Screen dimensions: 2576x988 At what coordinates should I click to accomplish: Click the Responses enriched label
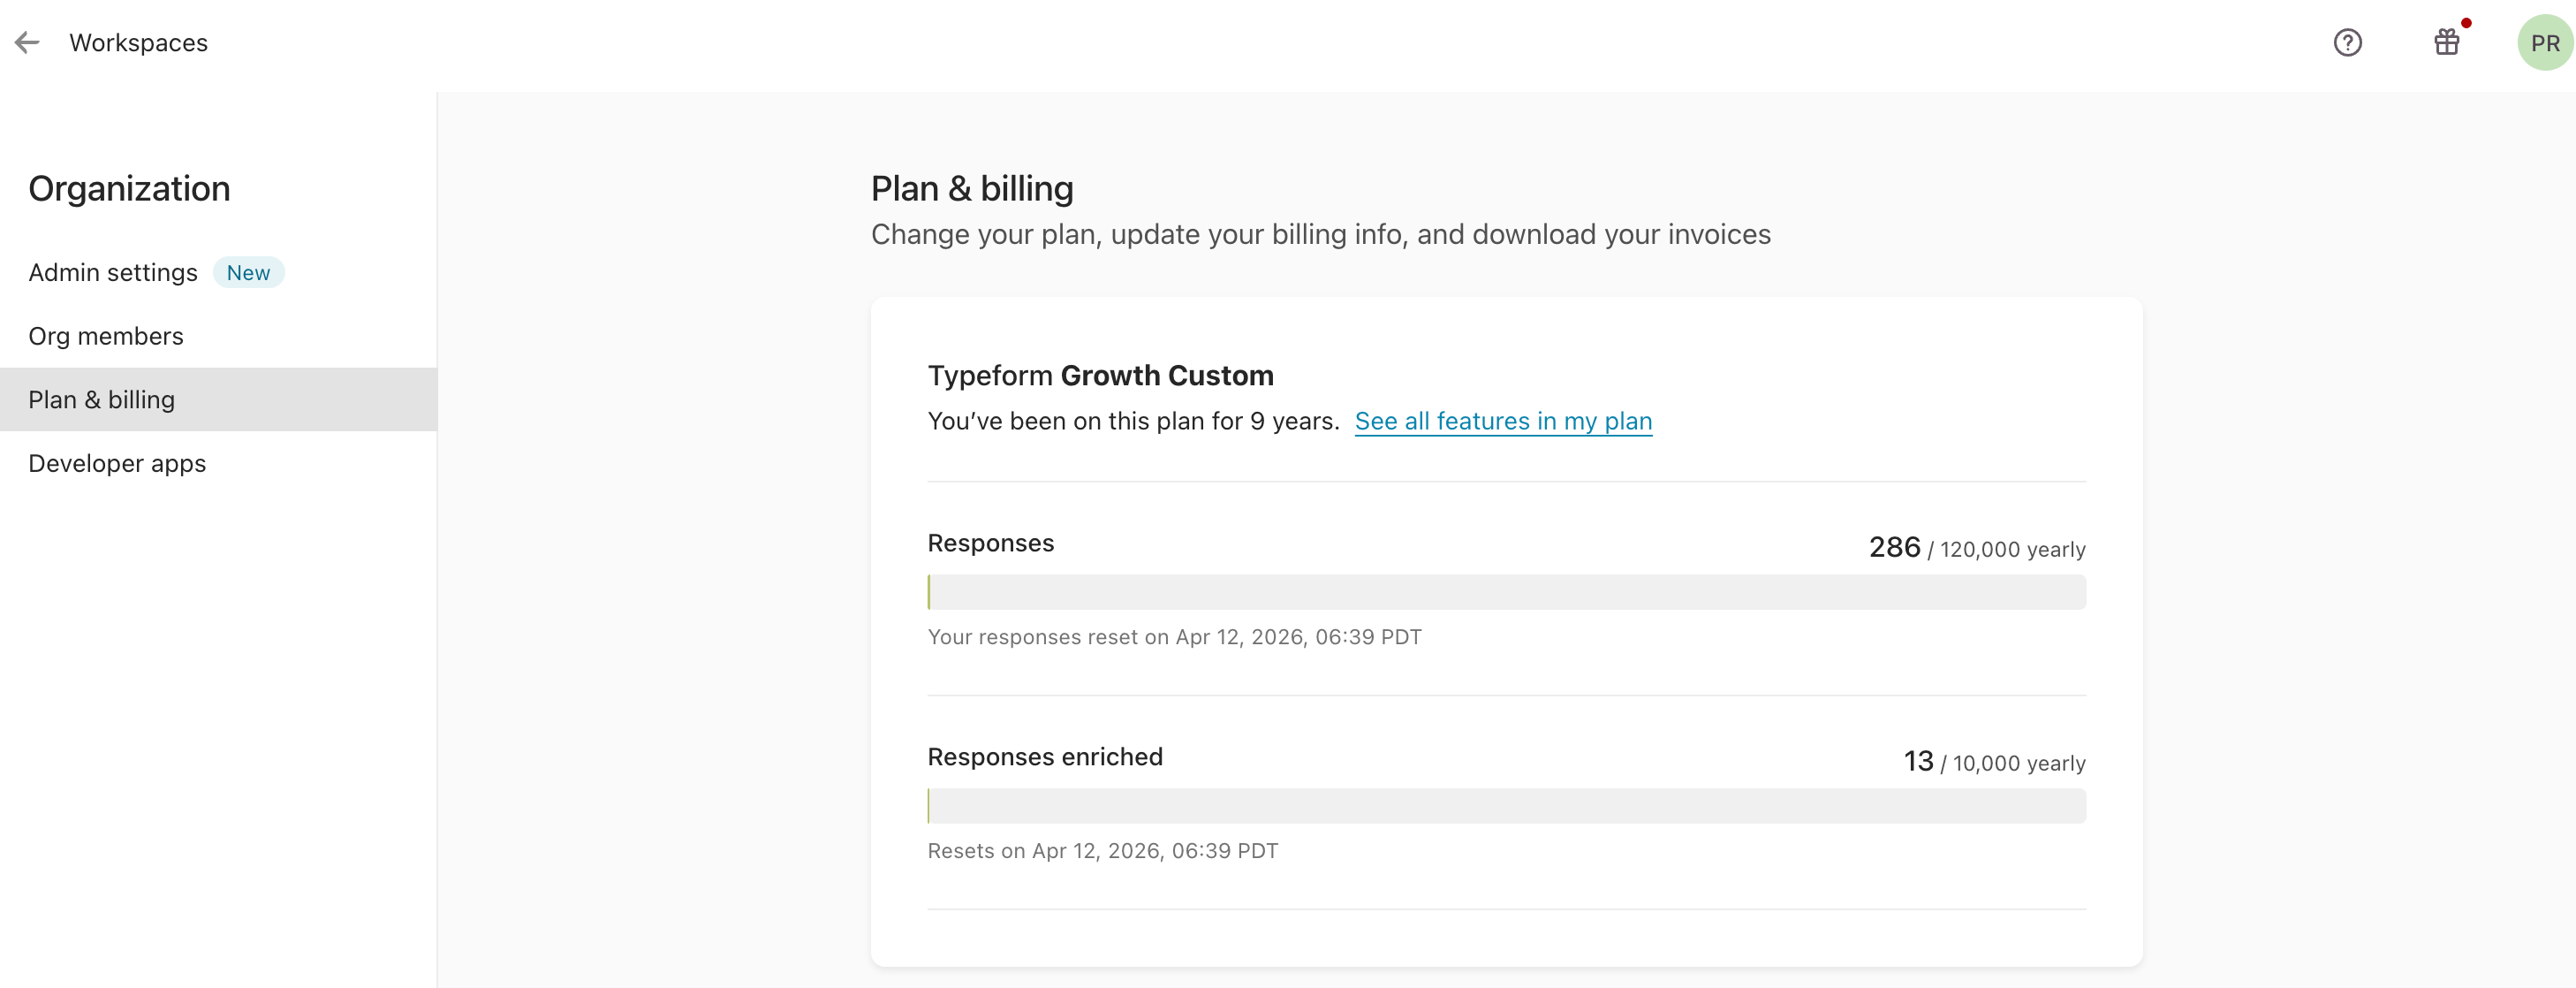tap(1045, 757)
